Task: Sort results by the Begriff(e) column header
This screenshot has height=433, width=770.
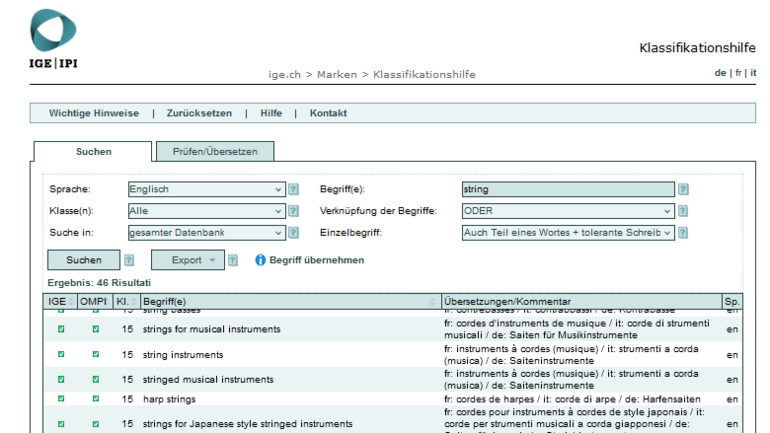Action: [288, 301]
